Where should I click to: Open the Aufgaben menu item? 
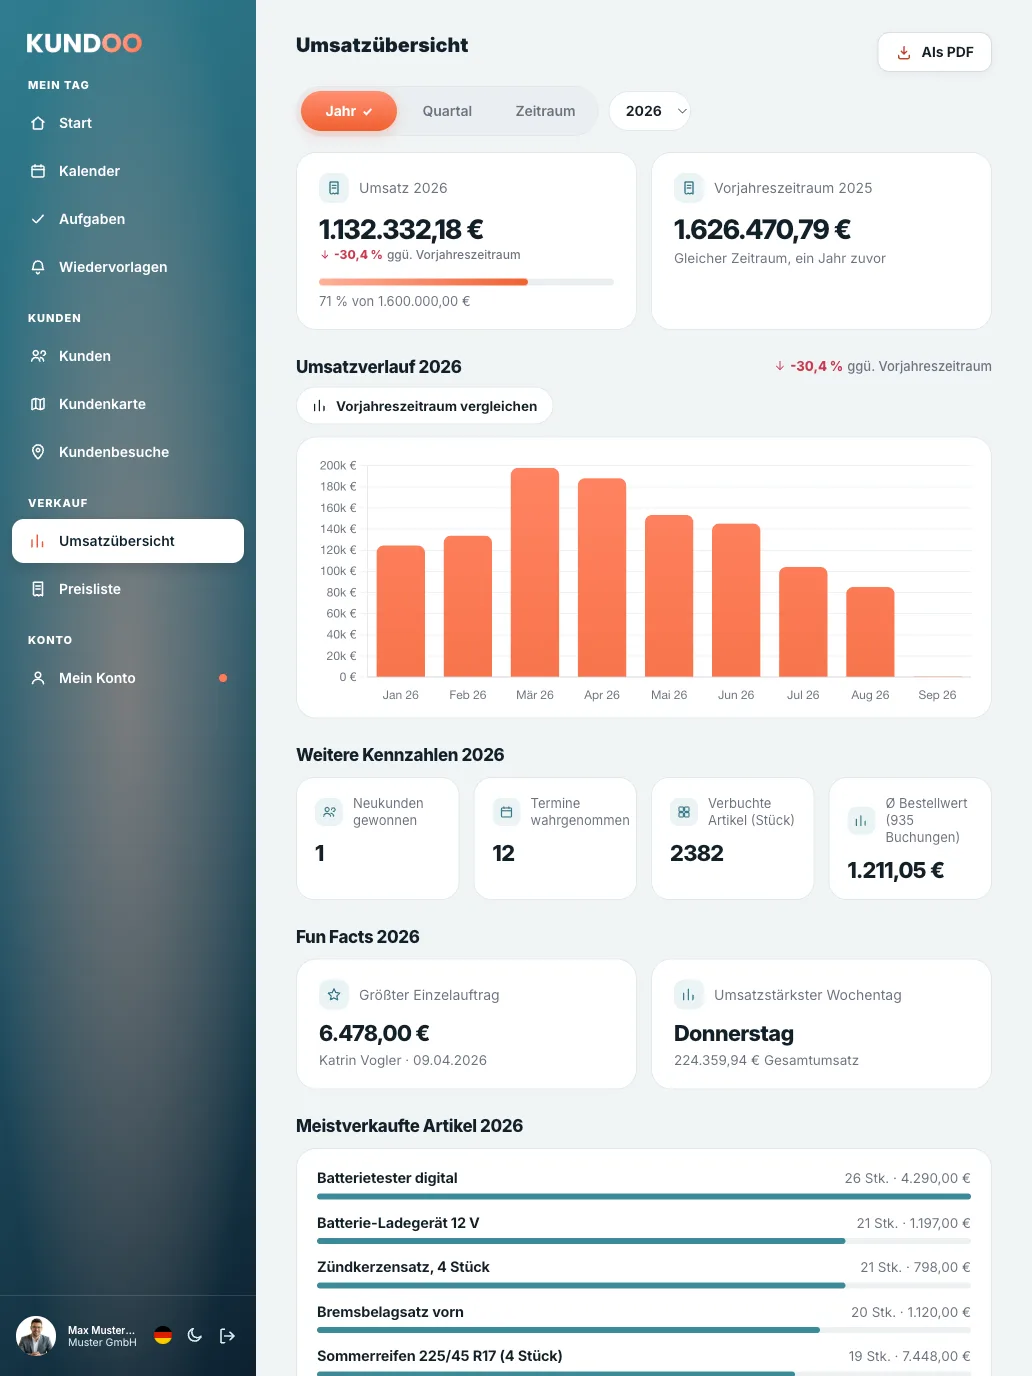coord(128,219)
